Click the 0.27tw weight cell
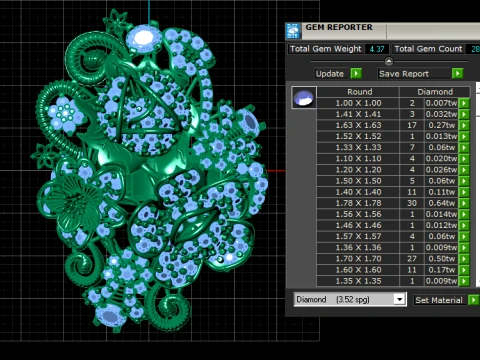The width and height of the screenshot is (480, 360). 441,125
